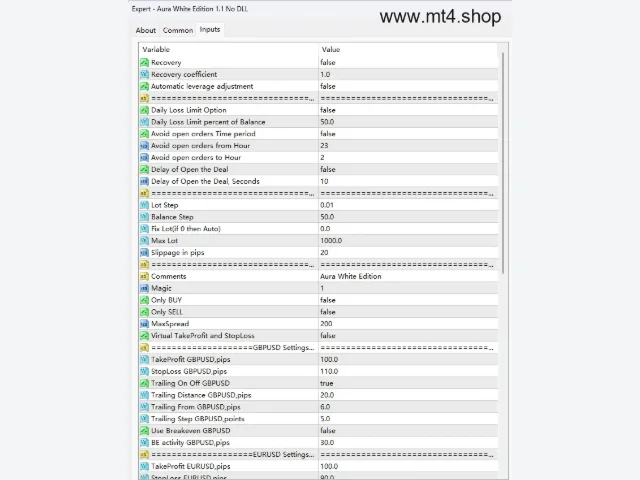Click the icon beside Use Breakeven GBPUSD
Image resolution: width=640 pixels, height=480 pixels.
pyautogui.click(x=144, y=430)
